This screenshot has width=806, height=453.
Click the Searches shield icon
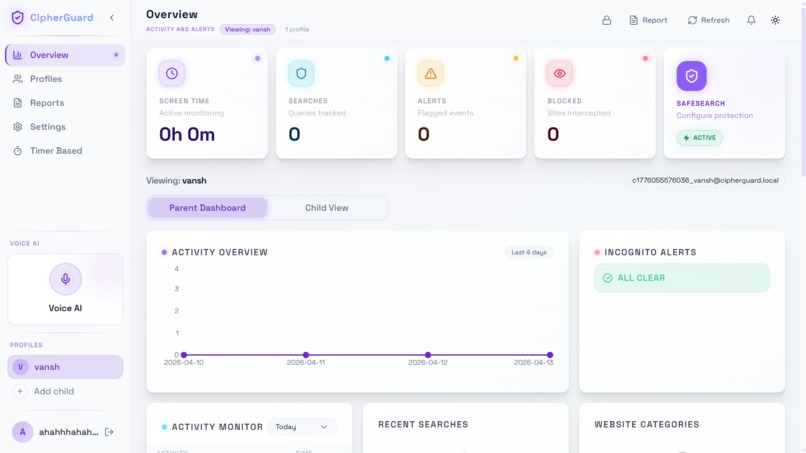coord(301,74)
